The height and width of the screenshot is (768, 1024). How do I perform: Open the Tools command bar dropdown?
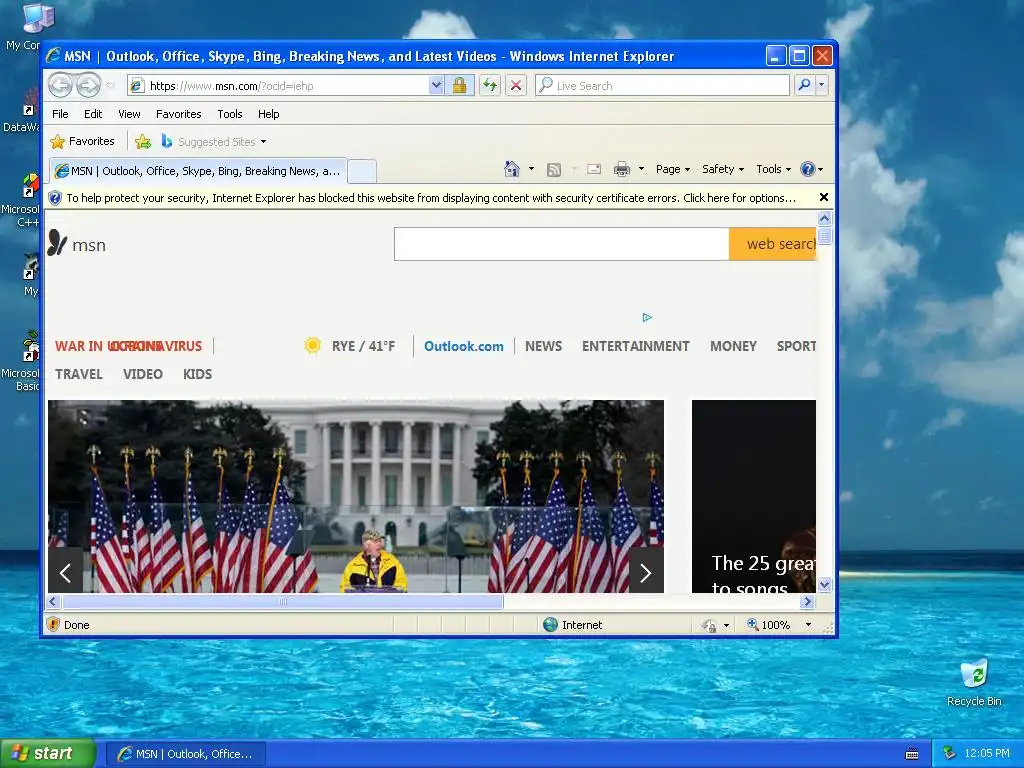773,169
